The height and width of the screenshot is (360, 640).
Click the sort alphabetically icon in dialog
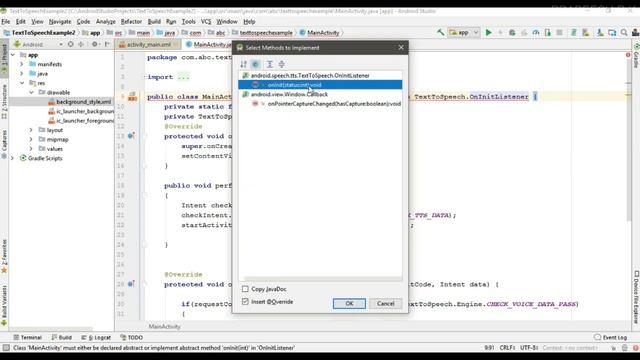(244, 64)
